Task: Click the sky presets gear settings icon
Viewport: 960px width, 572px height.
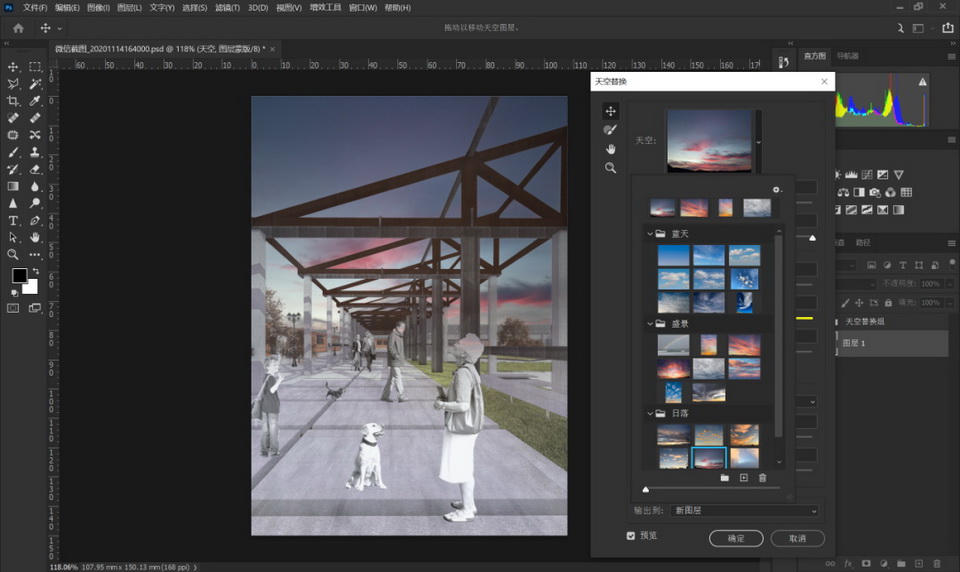Action: coord(776,189)
